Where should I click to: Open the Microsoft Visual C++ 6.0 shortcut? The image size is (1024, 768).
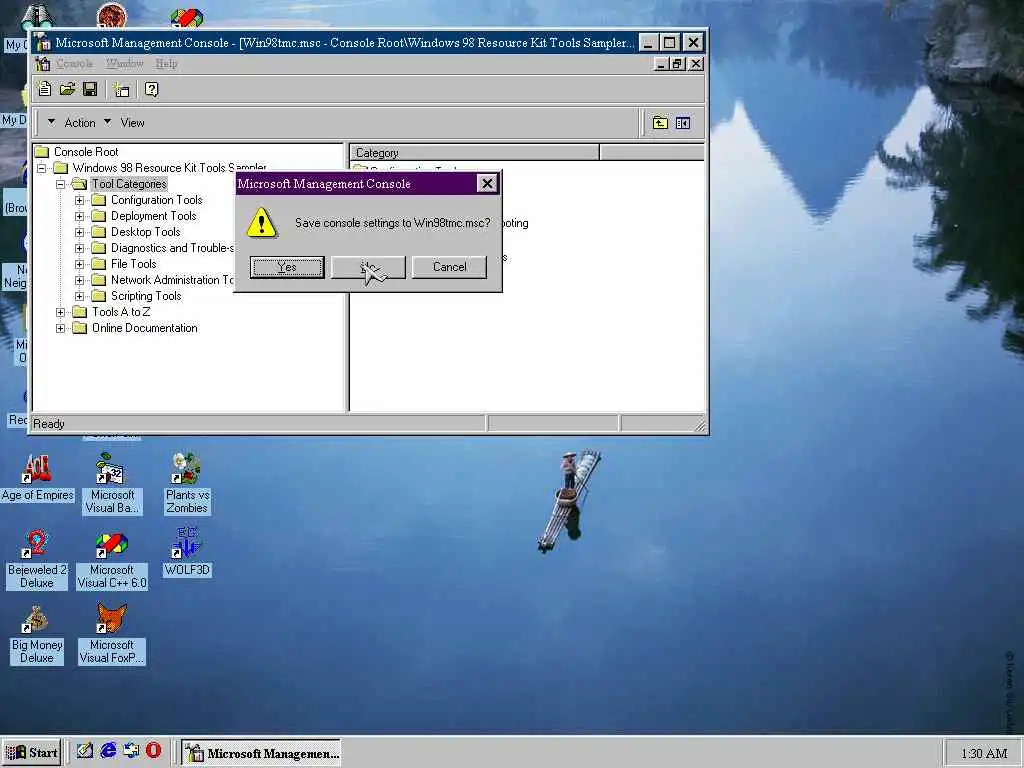coord(112,561)
